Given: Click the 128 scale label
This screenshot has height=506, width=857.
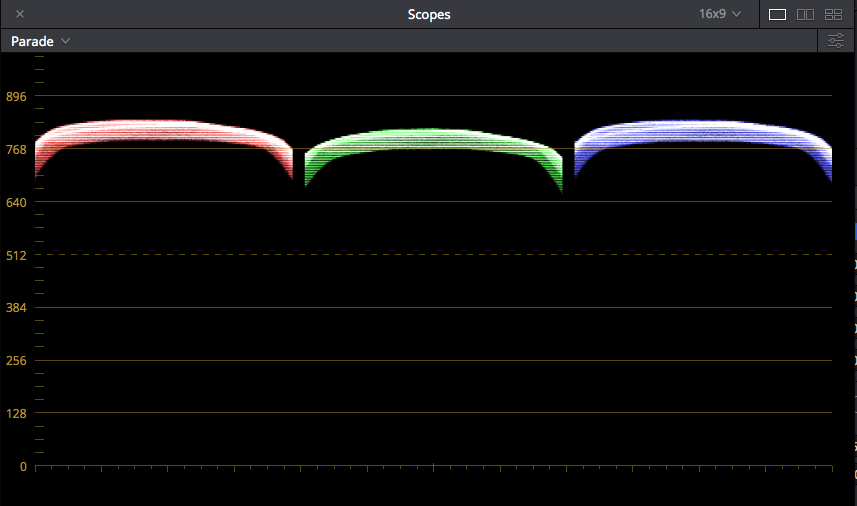Looking at the screenshot, I should (16, 414).
